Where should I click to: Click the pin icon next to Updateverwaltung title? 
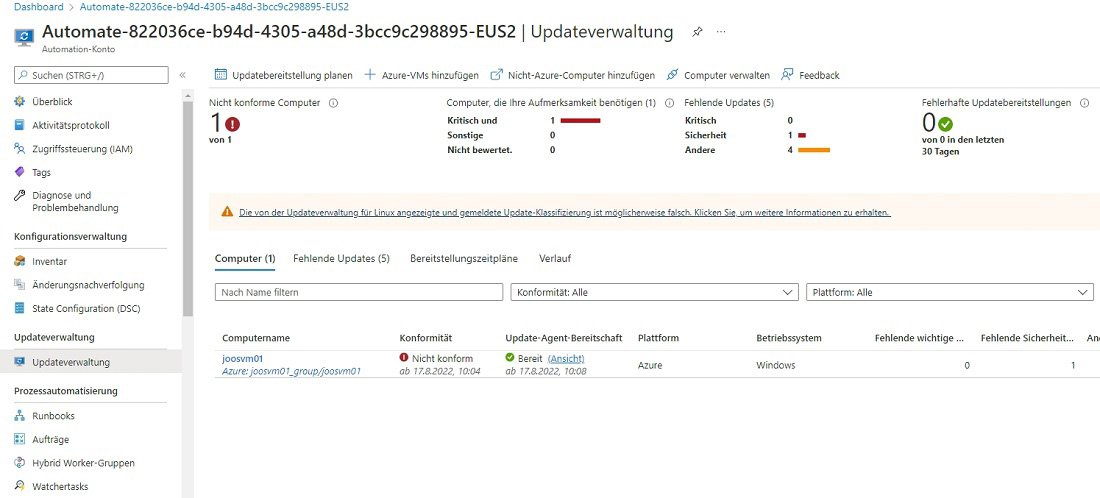click(697, 32)
